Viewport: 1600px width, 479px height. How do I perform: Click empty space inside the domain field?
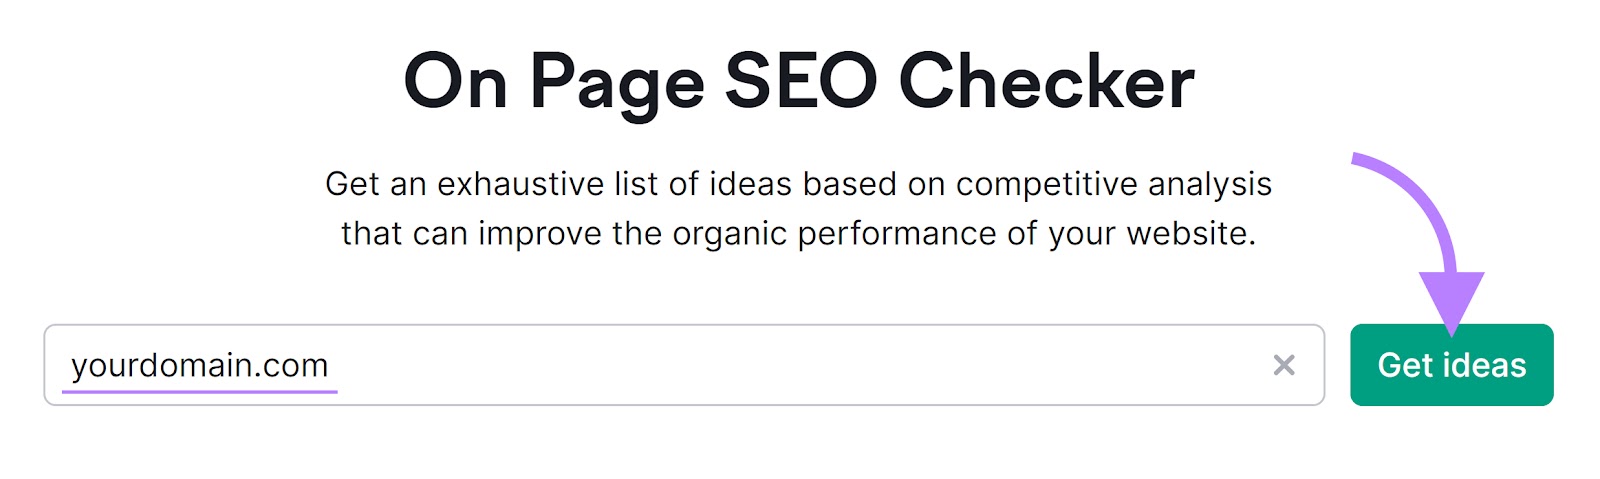[x=800, y=365]
